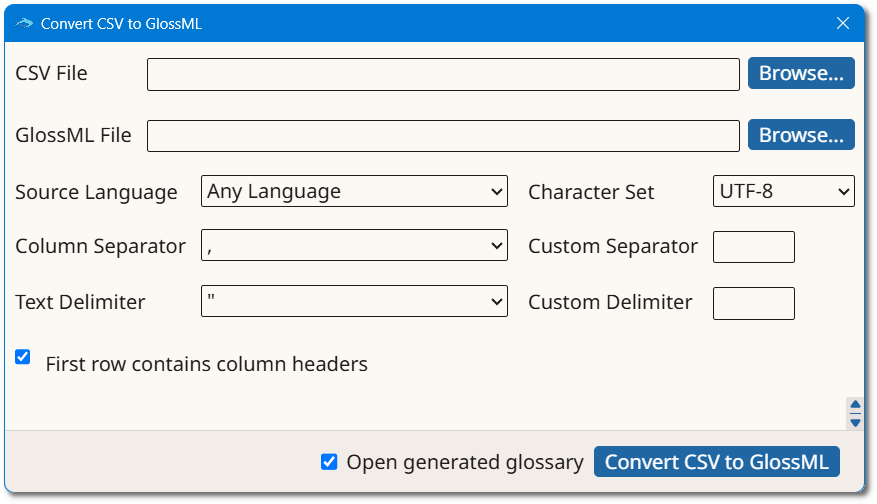Click the First row contains column headers text

(x=206, y=364)
